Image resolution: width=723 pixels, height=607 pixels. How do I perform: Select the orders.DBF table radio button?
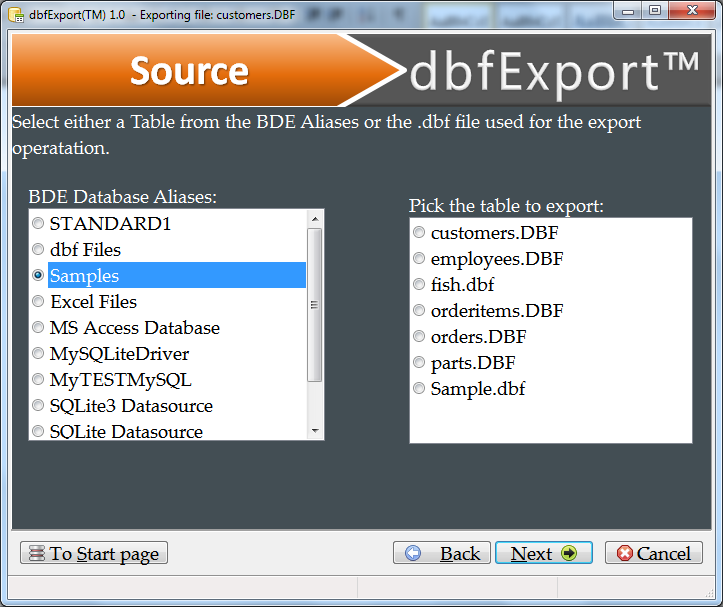pos(419,336)
